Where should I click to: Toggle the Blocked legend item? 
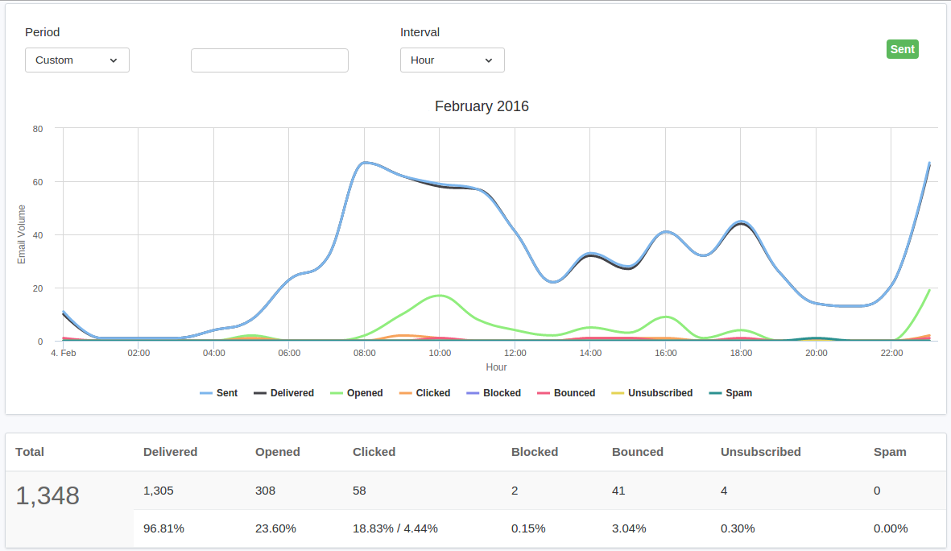click(494, 393)
